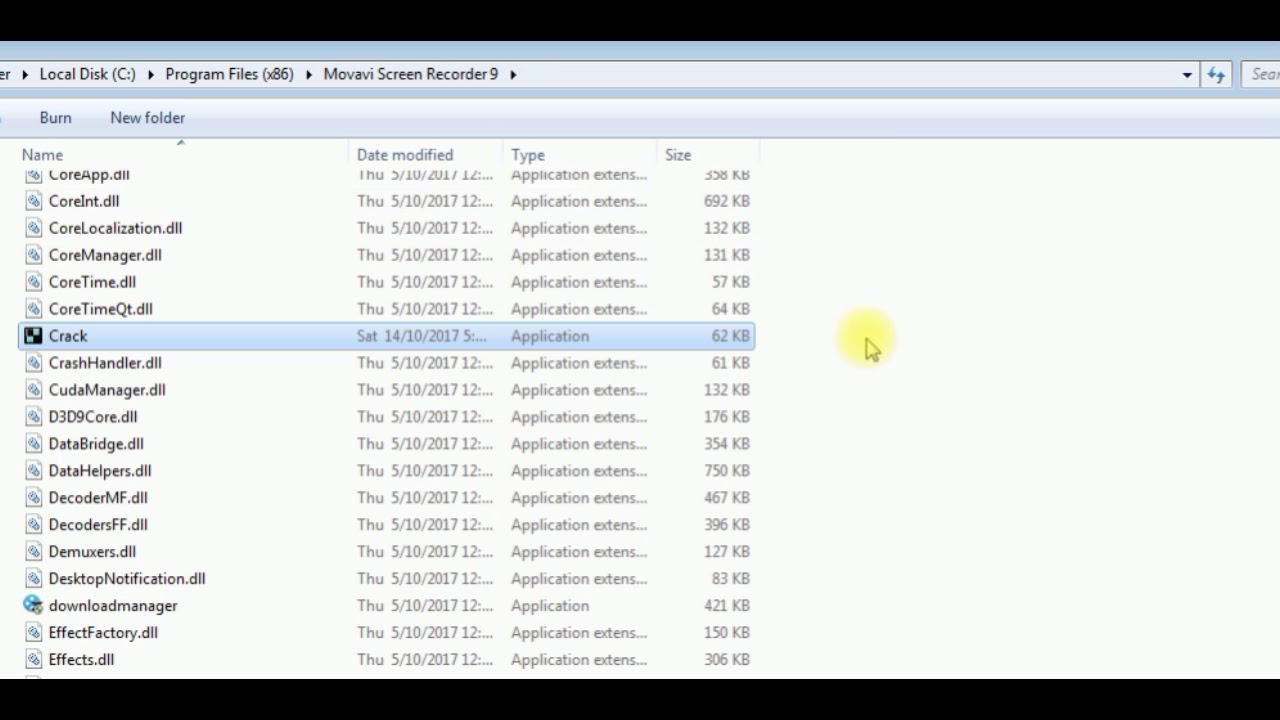This screenshot has height=720, width=1280.
Task: Click the Burn toolbar button
Action: pyautogui.click(x=56, y=118)
